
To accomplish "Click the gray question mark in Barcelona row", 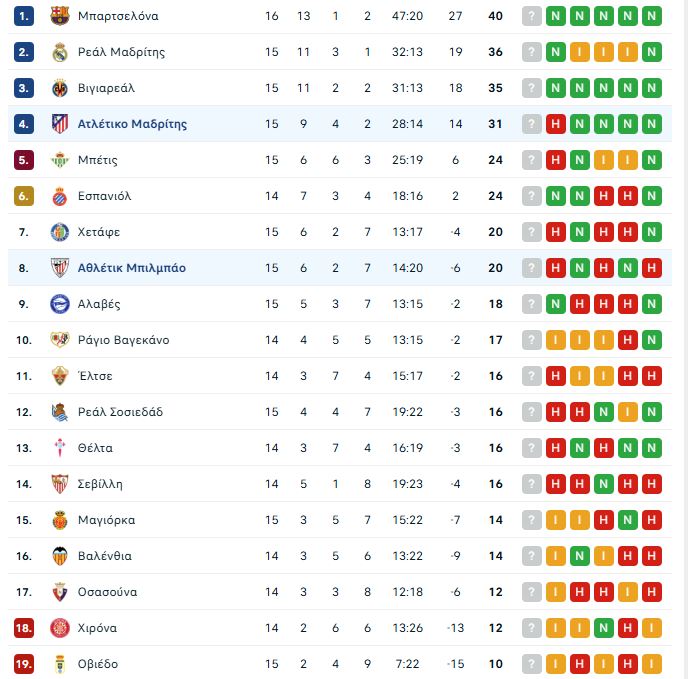I will pos(532,16).
